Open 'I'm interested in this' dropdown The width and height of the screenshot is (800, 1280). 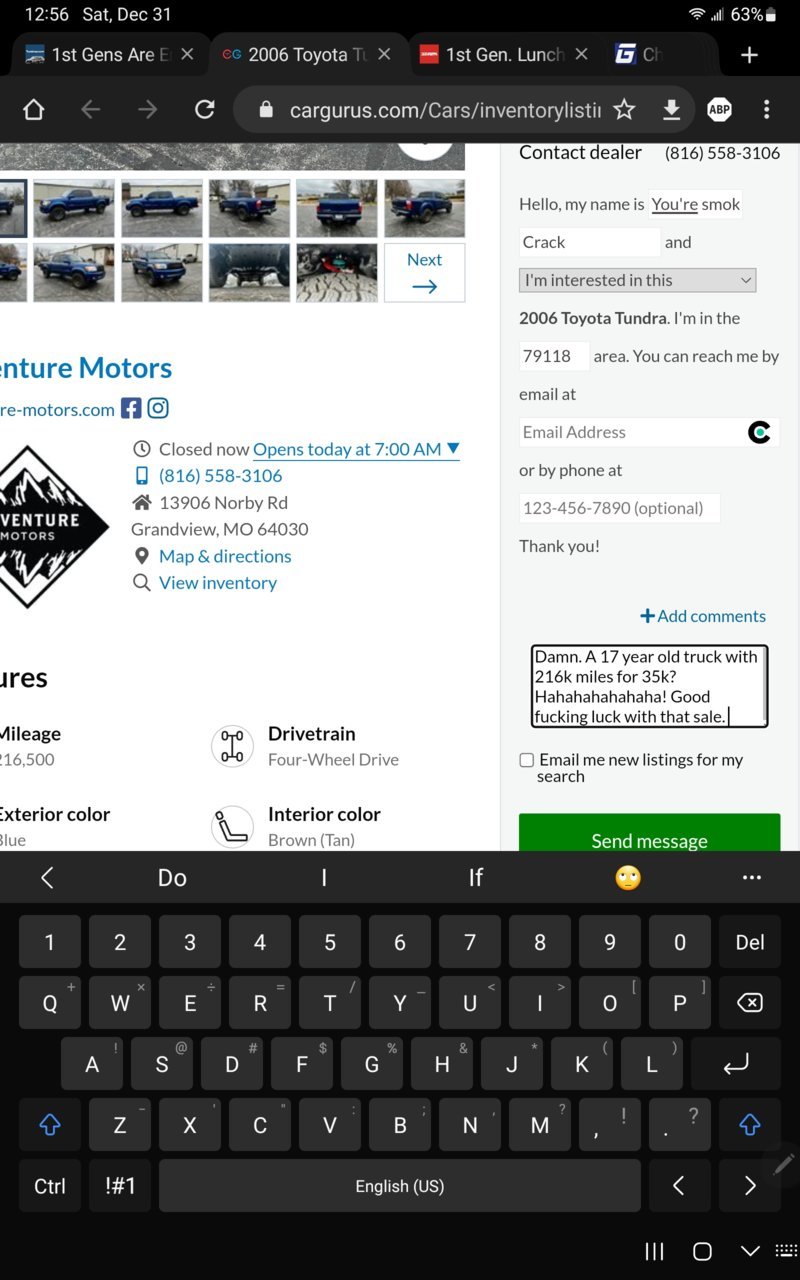tap(637, 280)
